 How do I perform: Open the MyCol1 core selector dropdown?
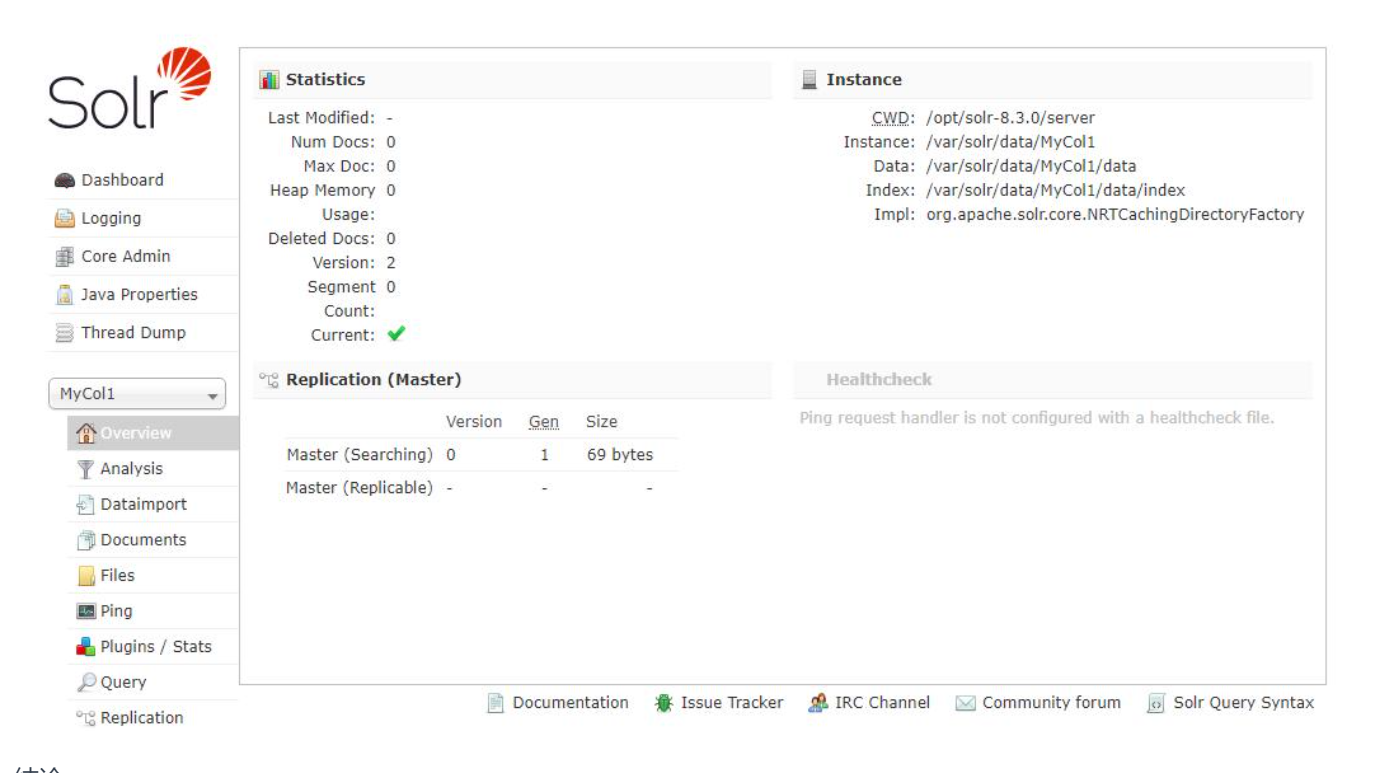click(137, 395)
